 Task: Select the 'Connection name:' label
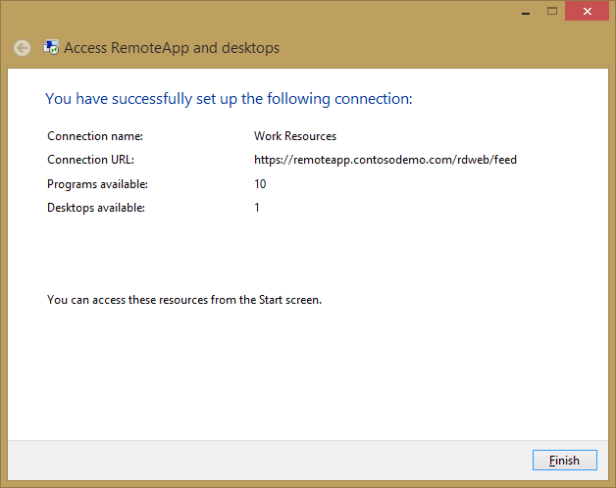pyautogui.click(x=95, y=135)
